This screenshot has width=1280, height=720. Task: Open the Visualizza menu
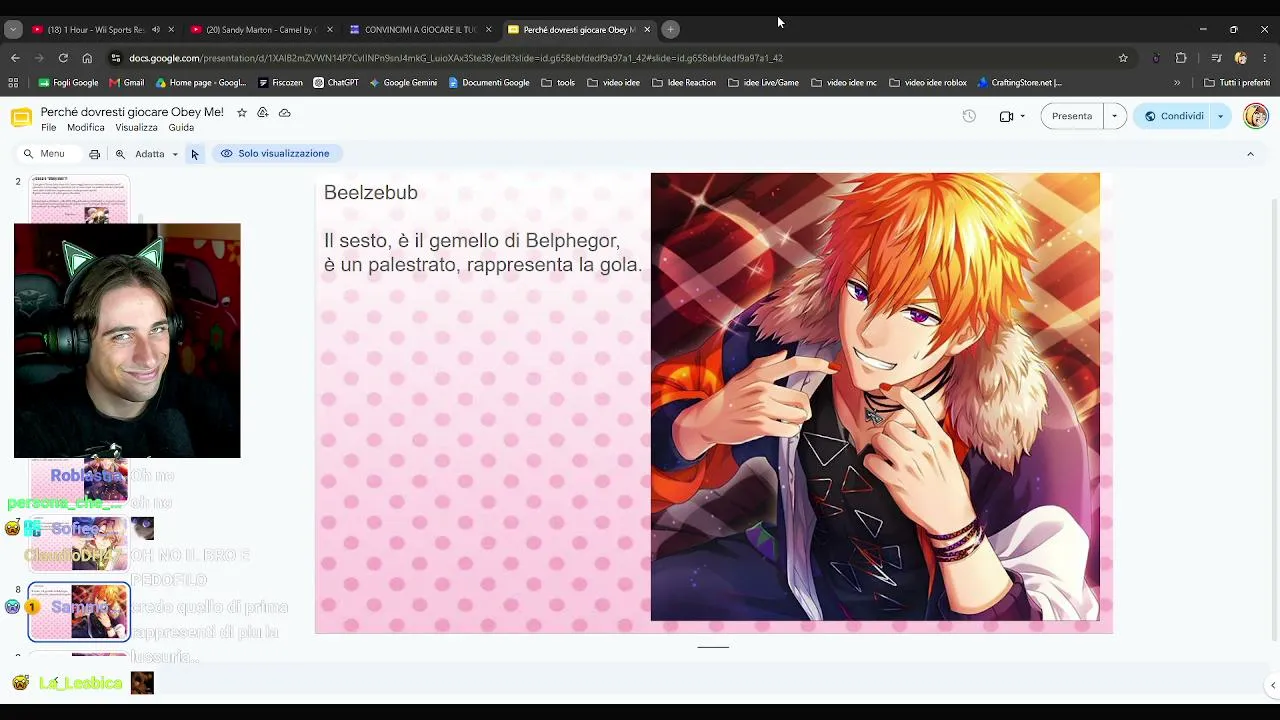tap(136, 128)
